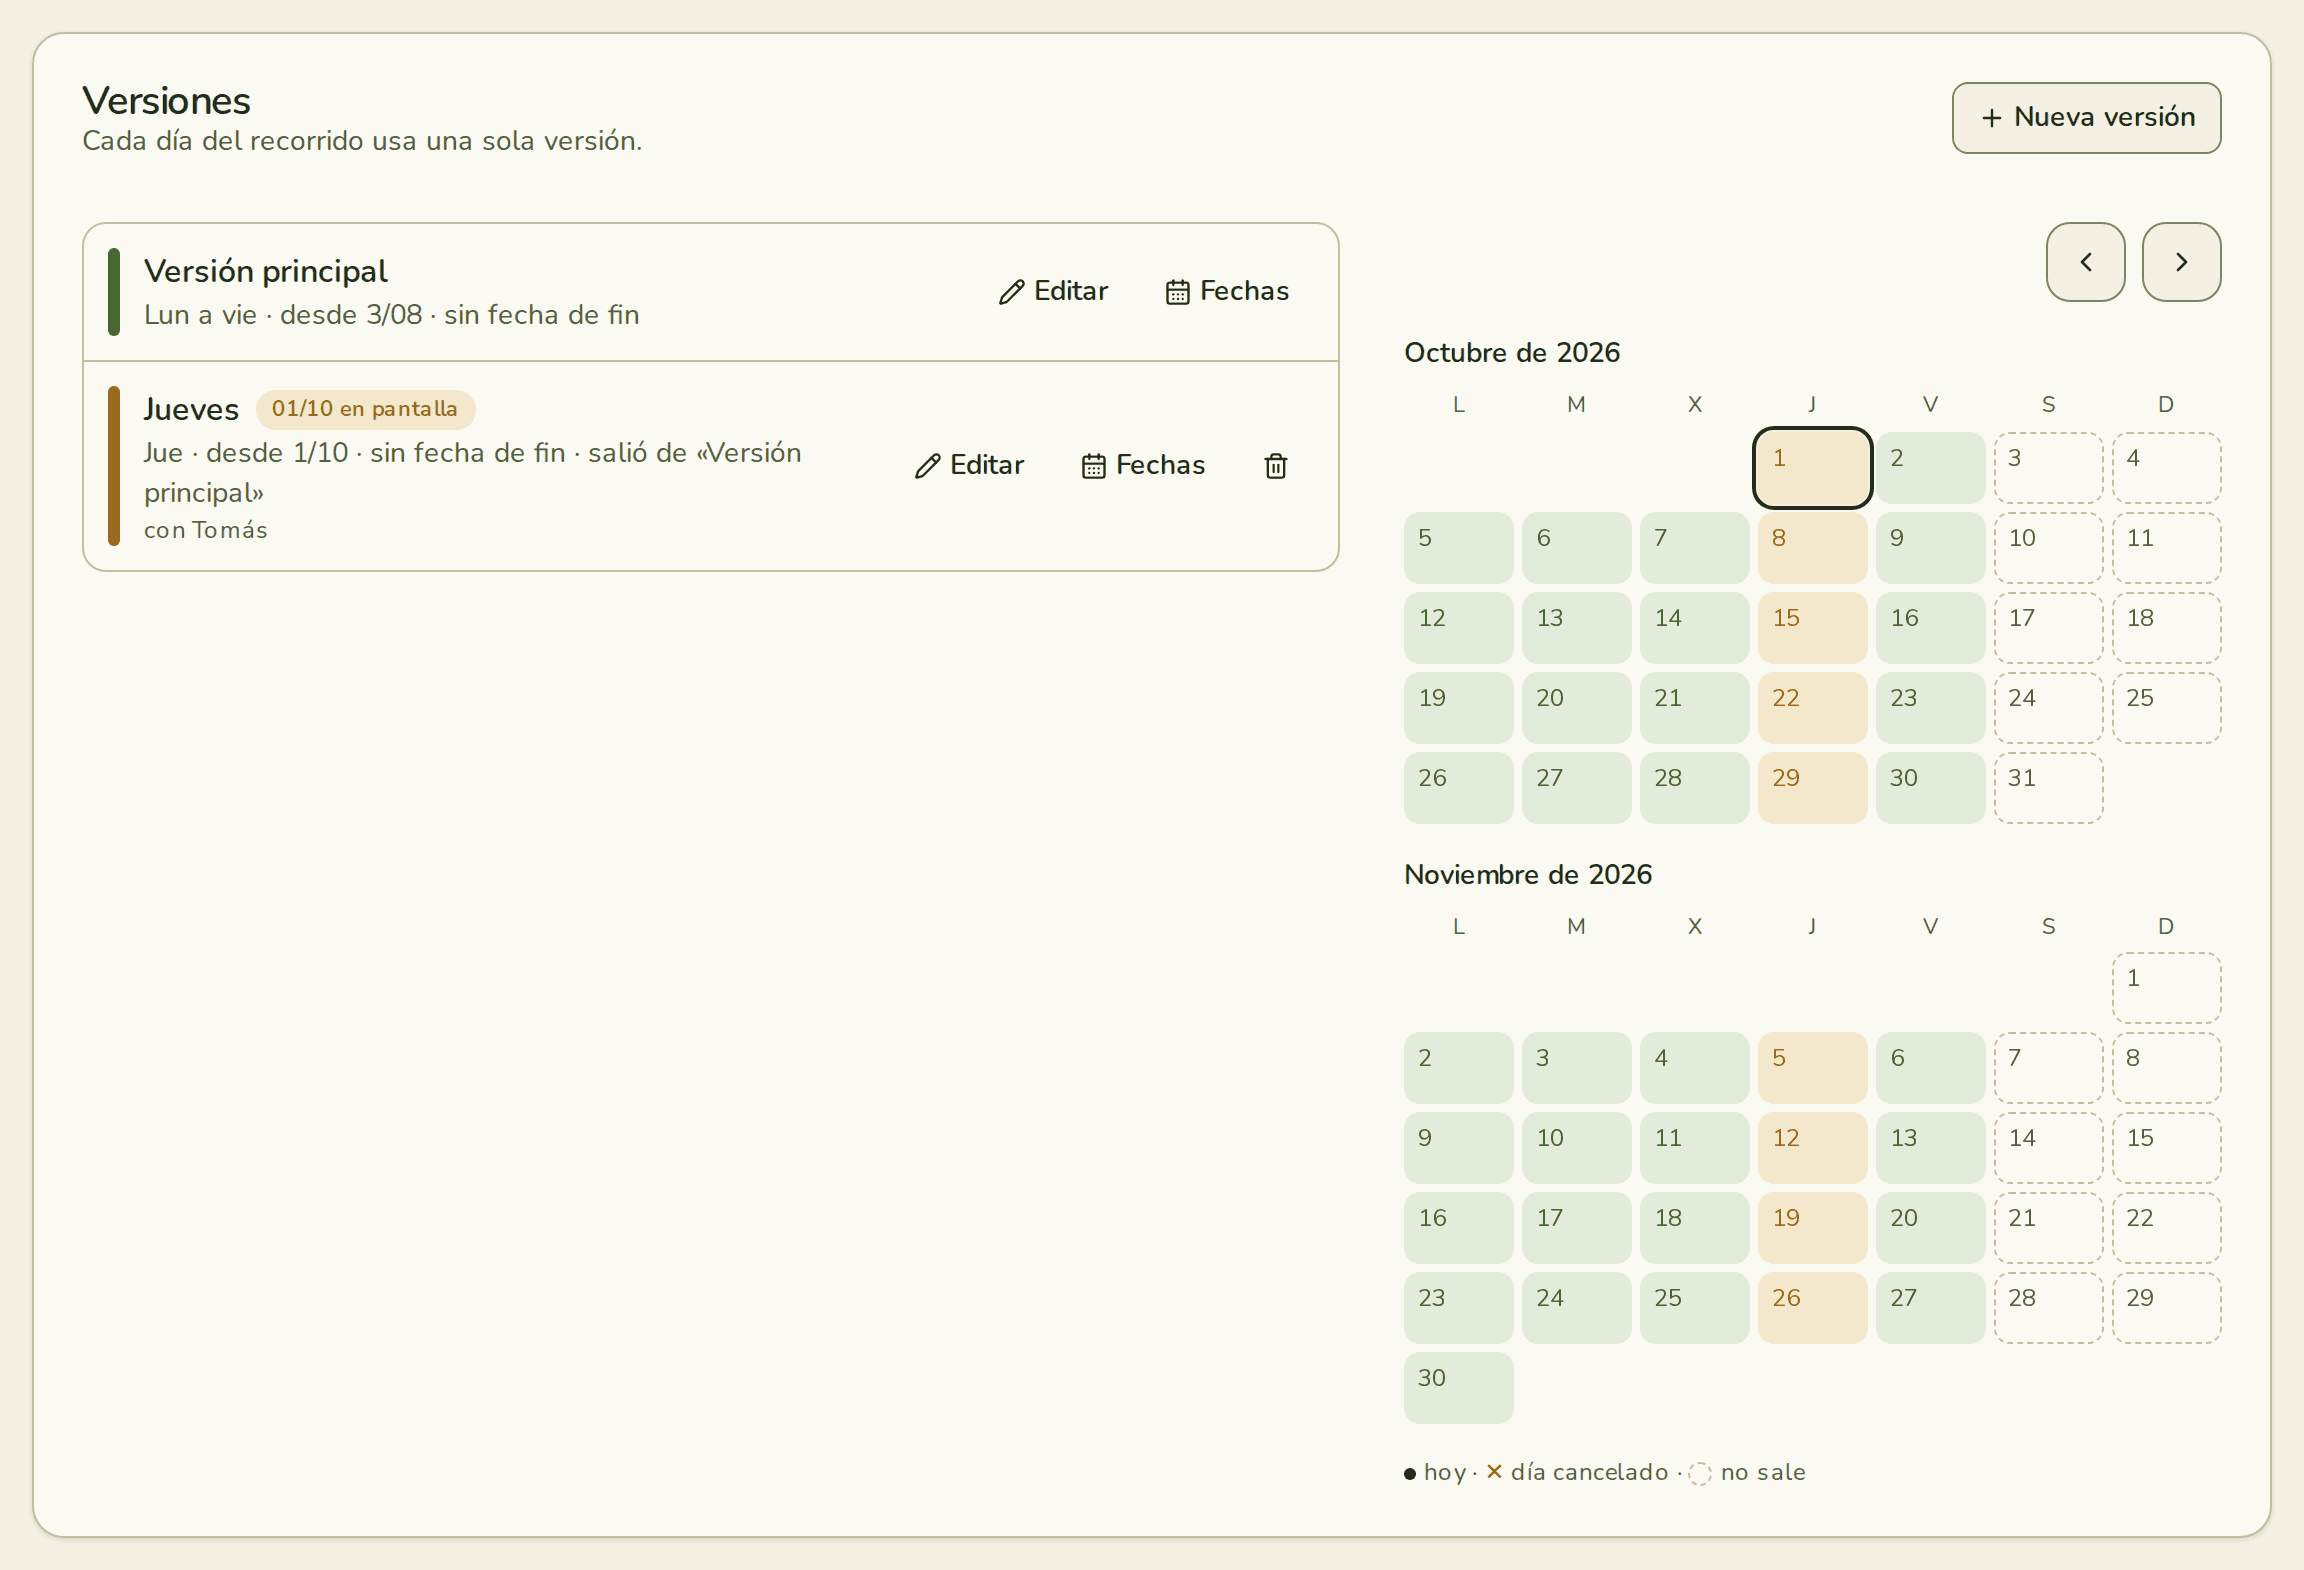Click October 15 orange day cell
2304x1570 pixels.
coord(1812,628)
